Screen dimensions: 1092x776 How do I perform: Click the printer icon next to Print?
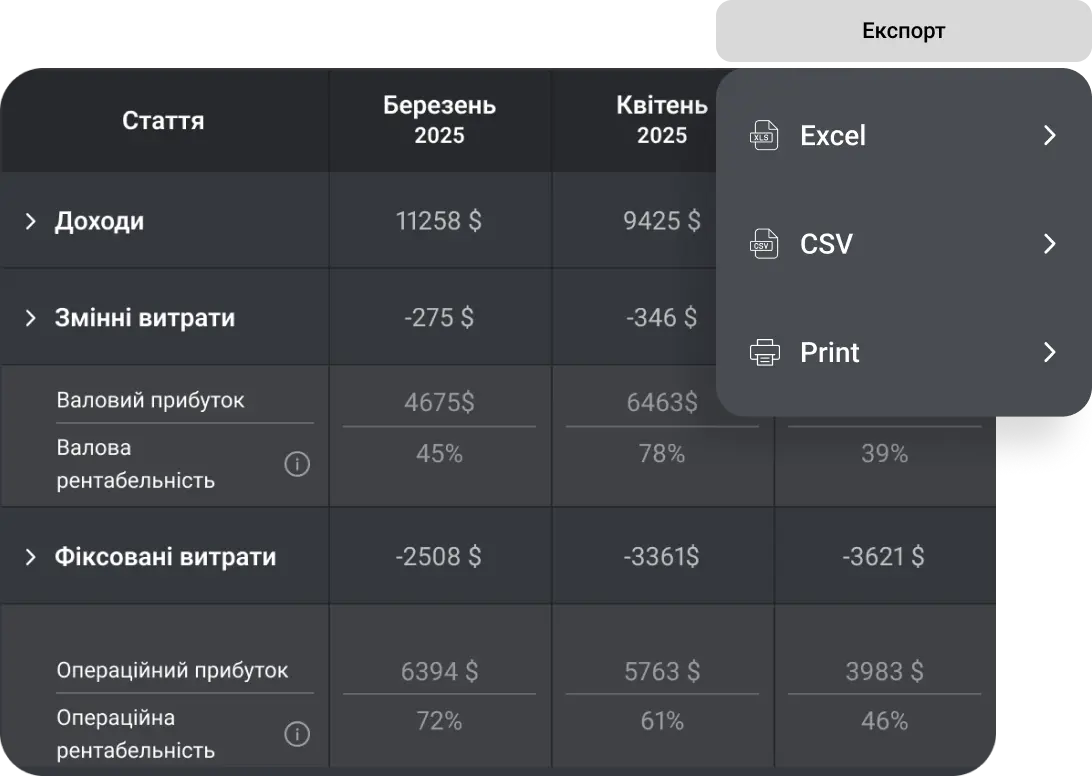click(x=764, y=352)
